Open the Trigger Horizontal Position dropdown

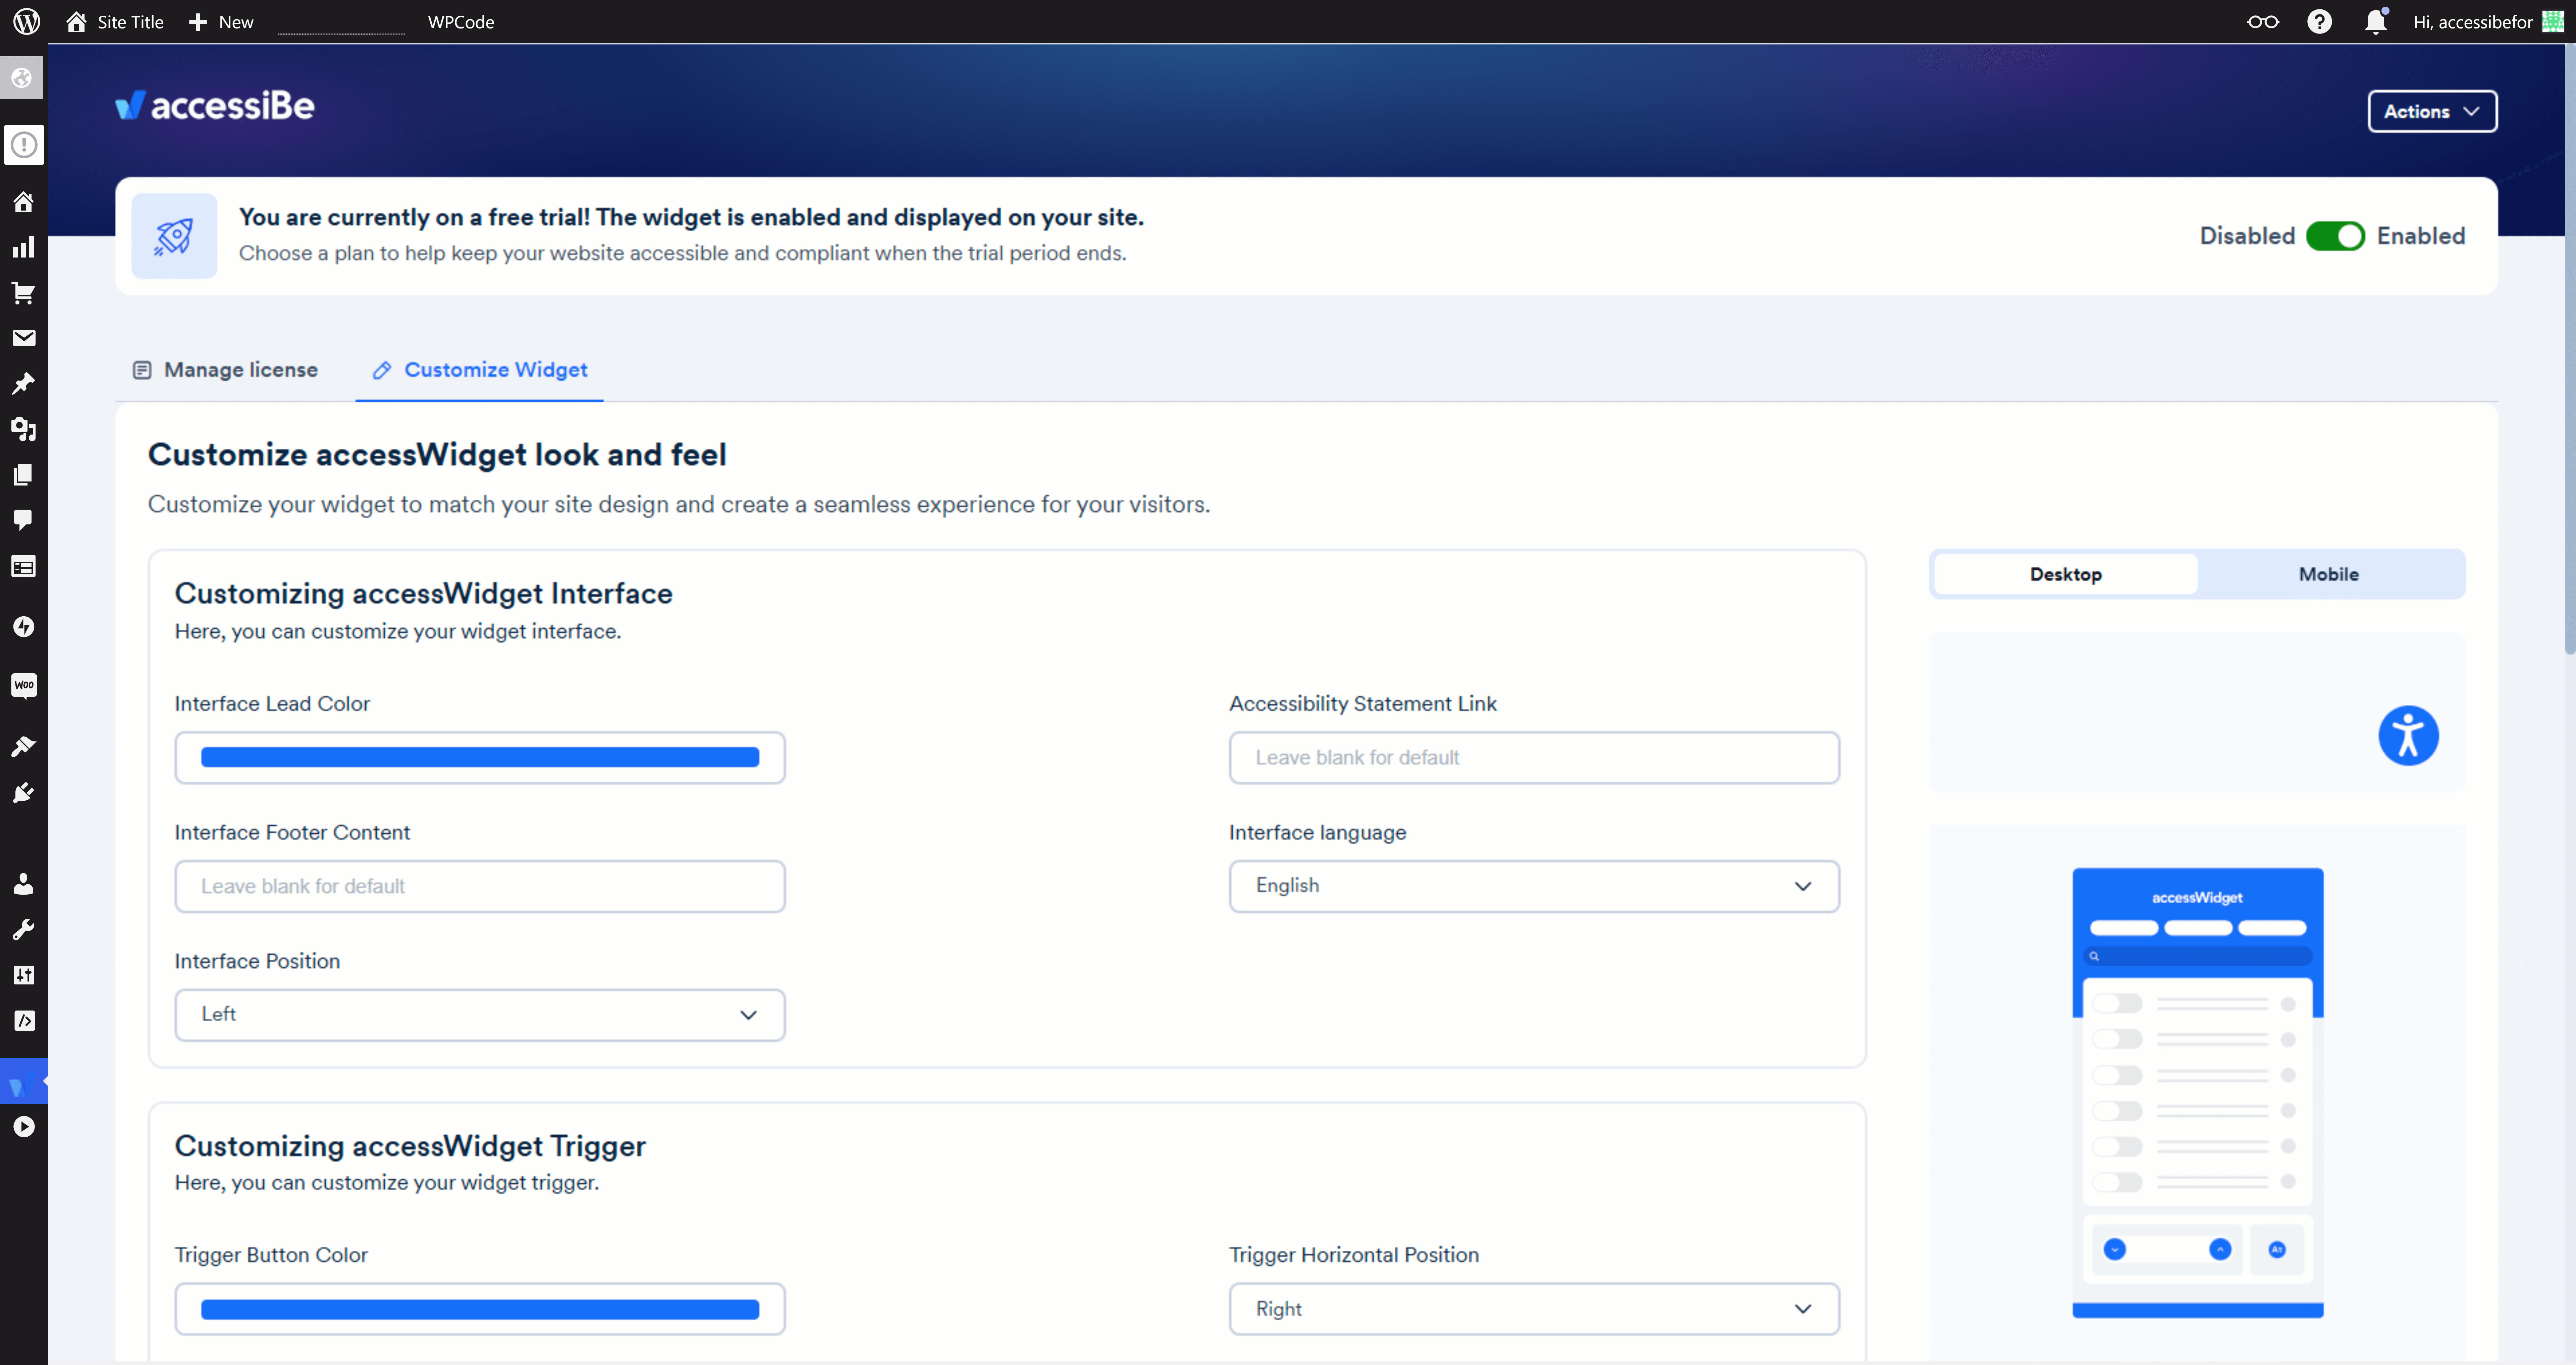[1534, 1309]
